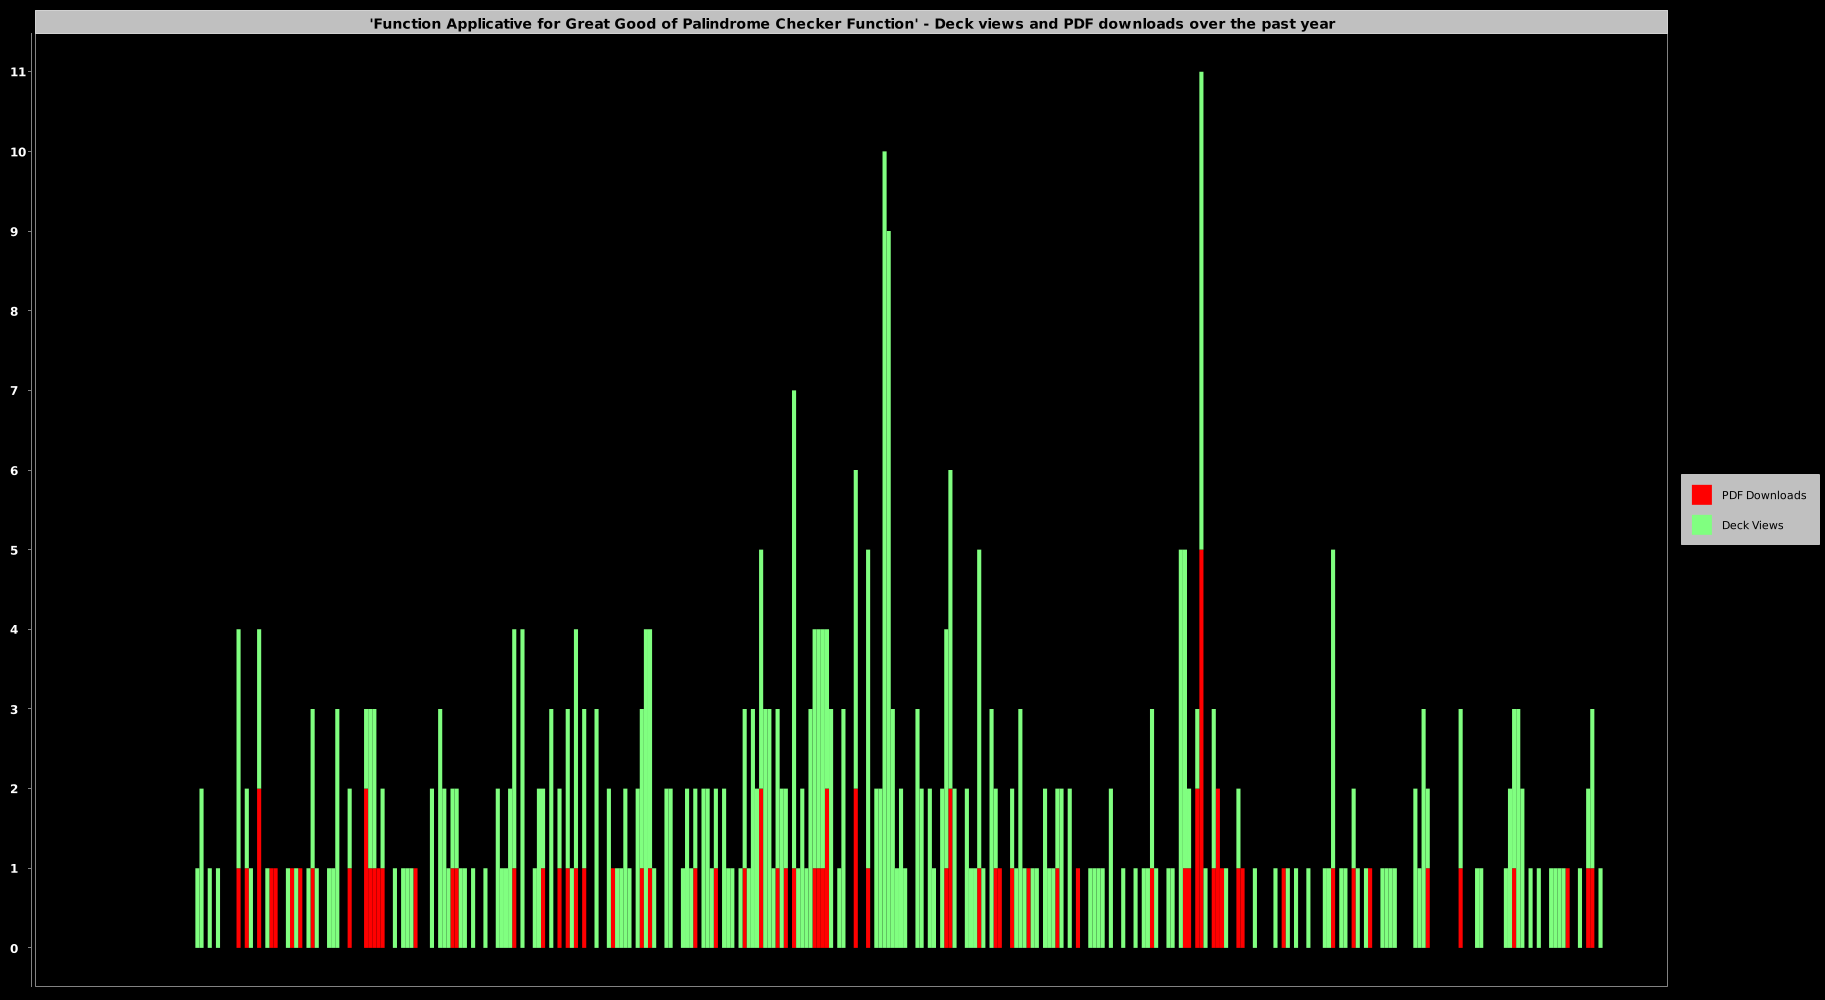Click y-axis label 0
This screenshot has width=1825, height=1000.
tap(14, 948)
